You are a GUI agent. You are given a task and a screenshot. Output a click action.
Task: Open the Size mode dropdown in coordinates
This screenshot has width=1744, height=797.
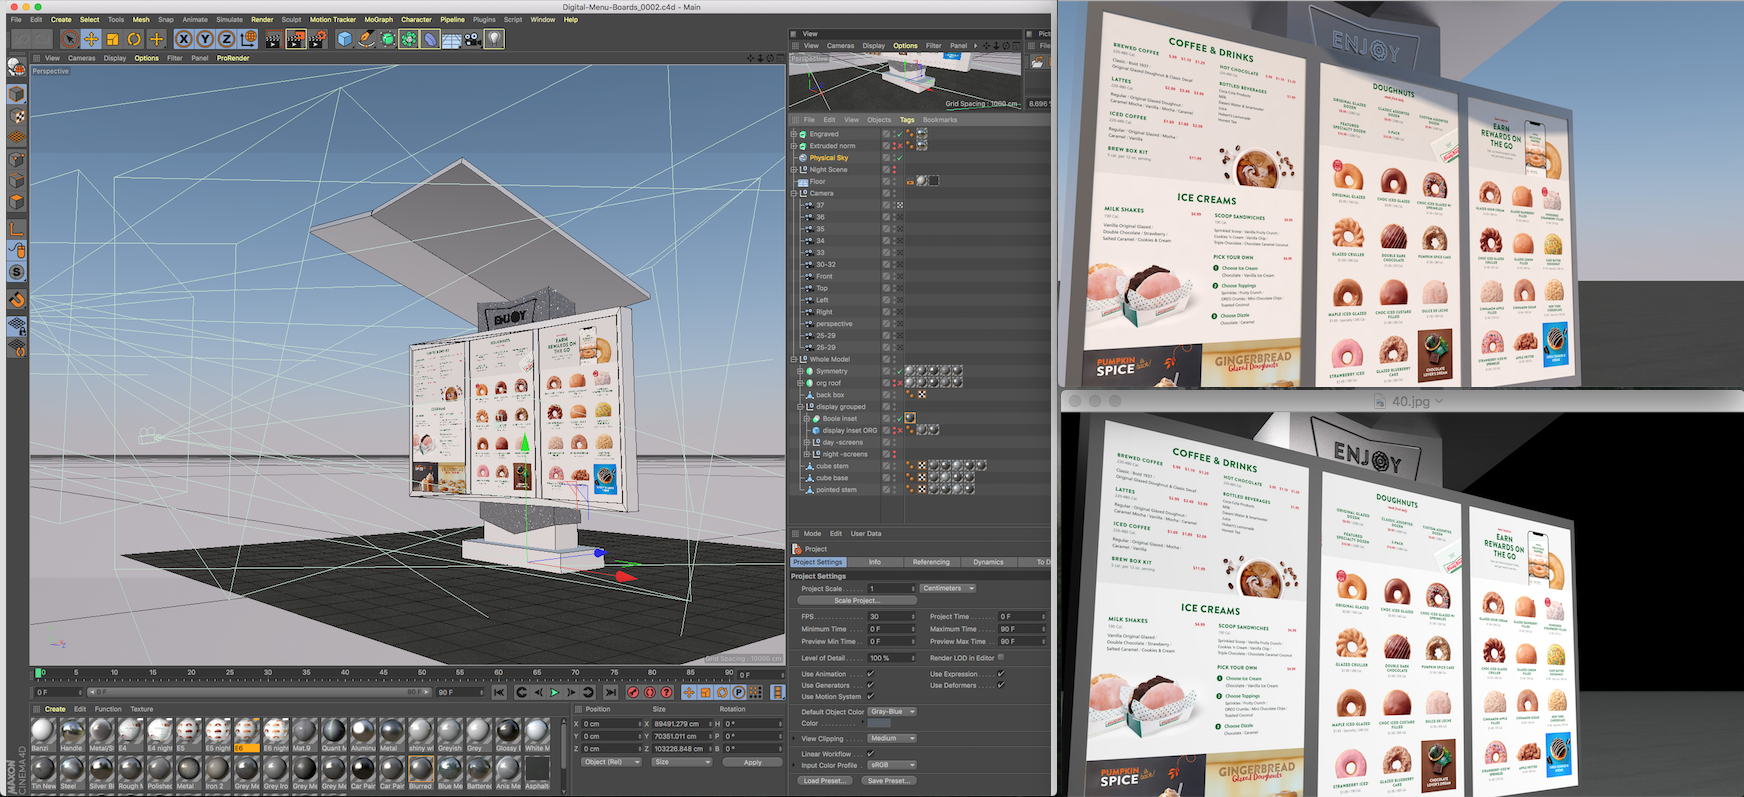[x=682, y=762]
